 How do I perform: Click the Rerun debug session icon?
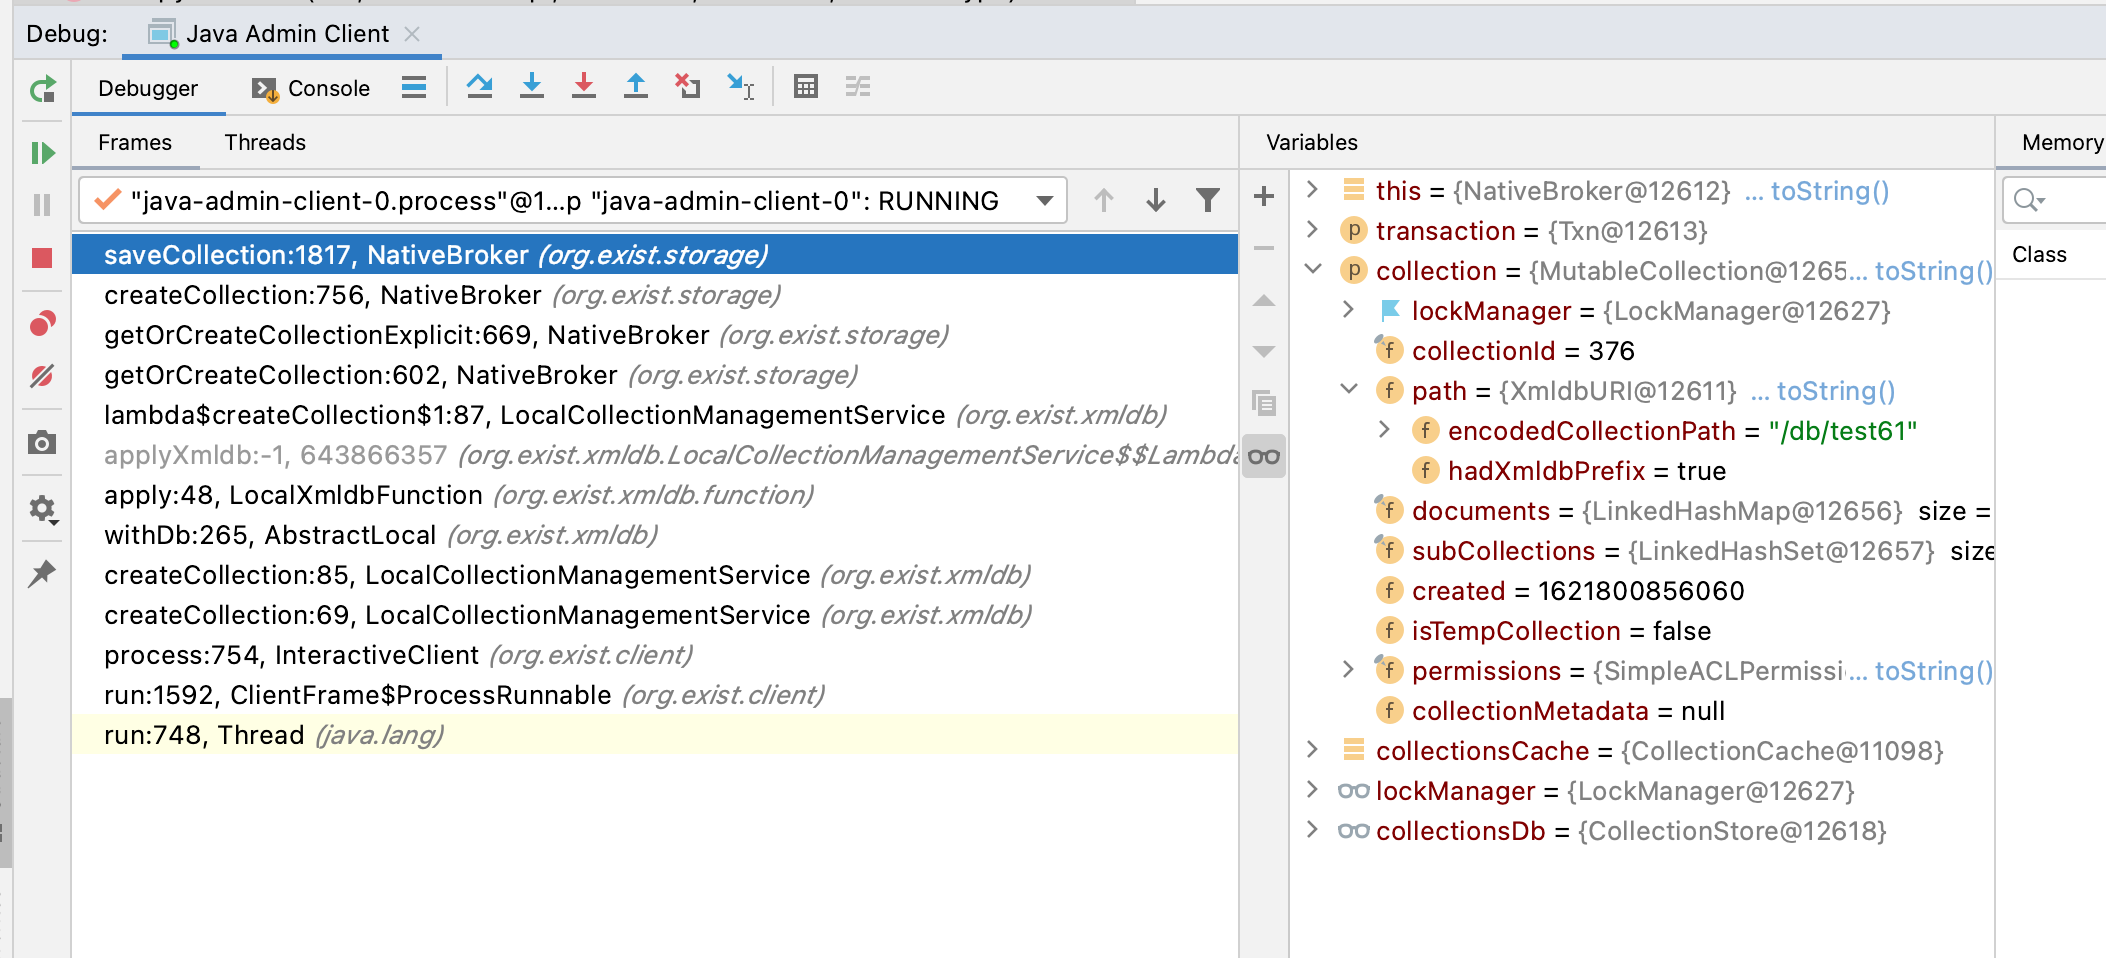pos(42,90)
